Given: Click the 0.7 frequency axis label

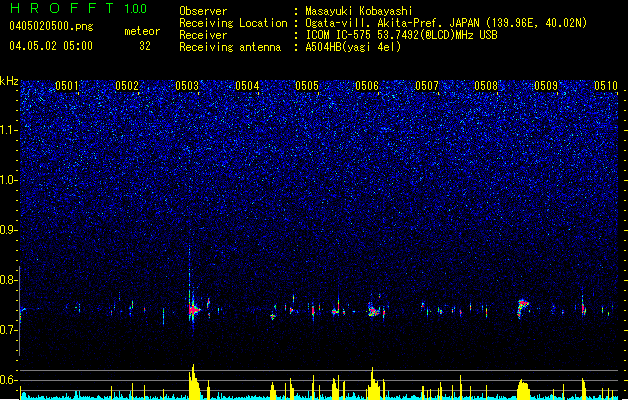Looking at the screenshot, I should 8,330.
